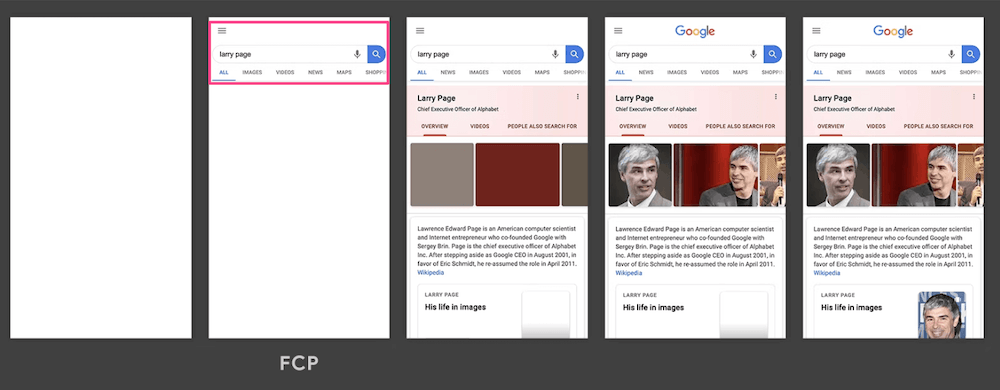Screen dimensions: 1000x390
Task: Follow Wikipedia link in color-block placeholder frame
Action: pyautogui.click(x=430, y=273)
